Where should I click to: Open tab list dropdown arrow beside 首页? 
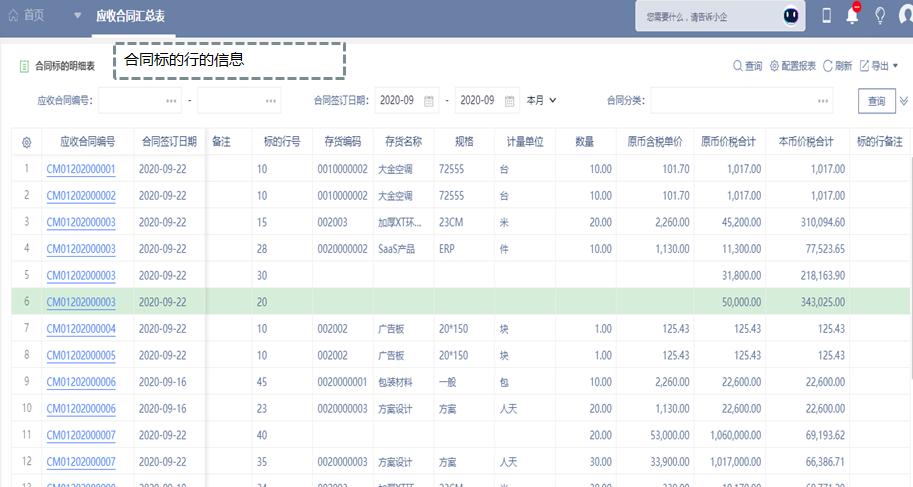[x=79, y=16]
